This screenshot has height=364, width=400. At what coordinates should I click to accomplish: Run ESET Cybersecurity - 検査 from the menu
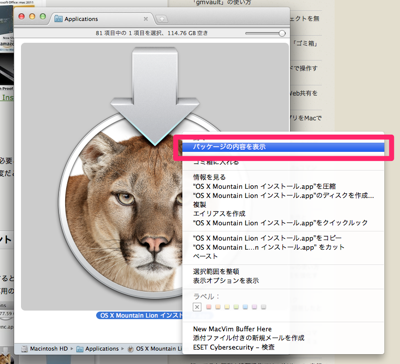234,347
